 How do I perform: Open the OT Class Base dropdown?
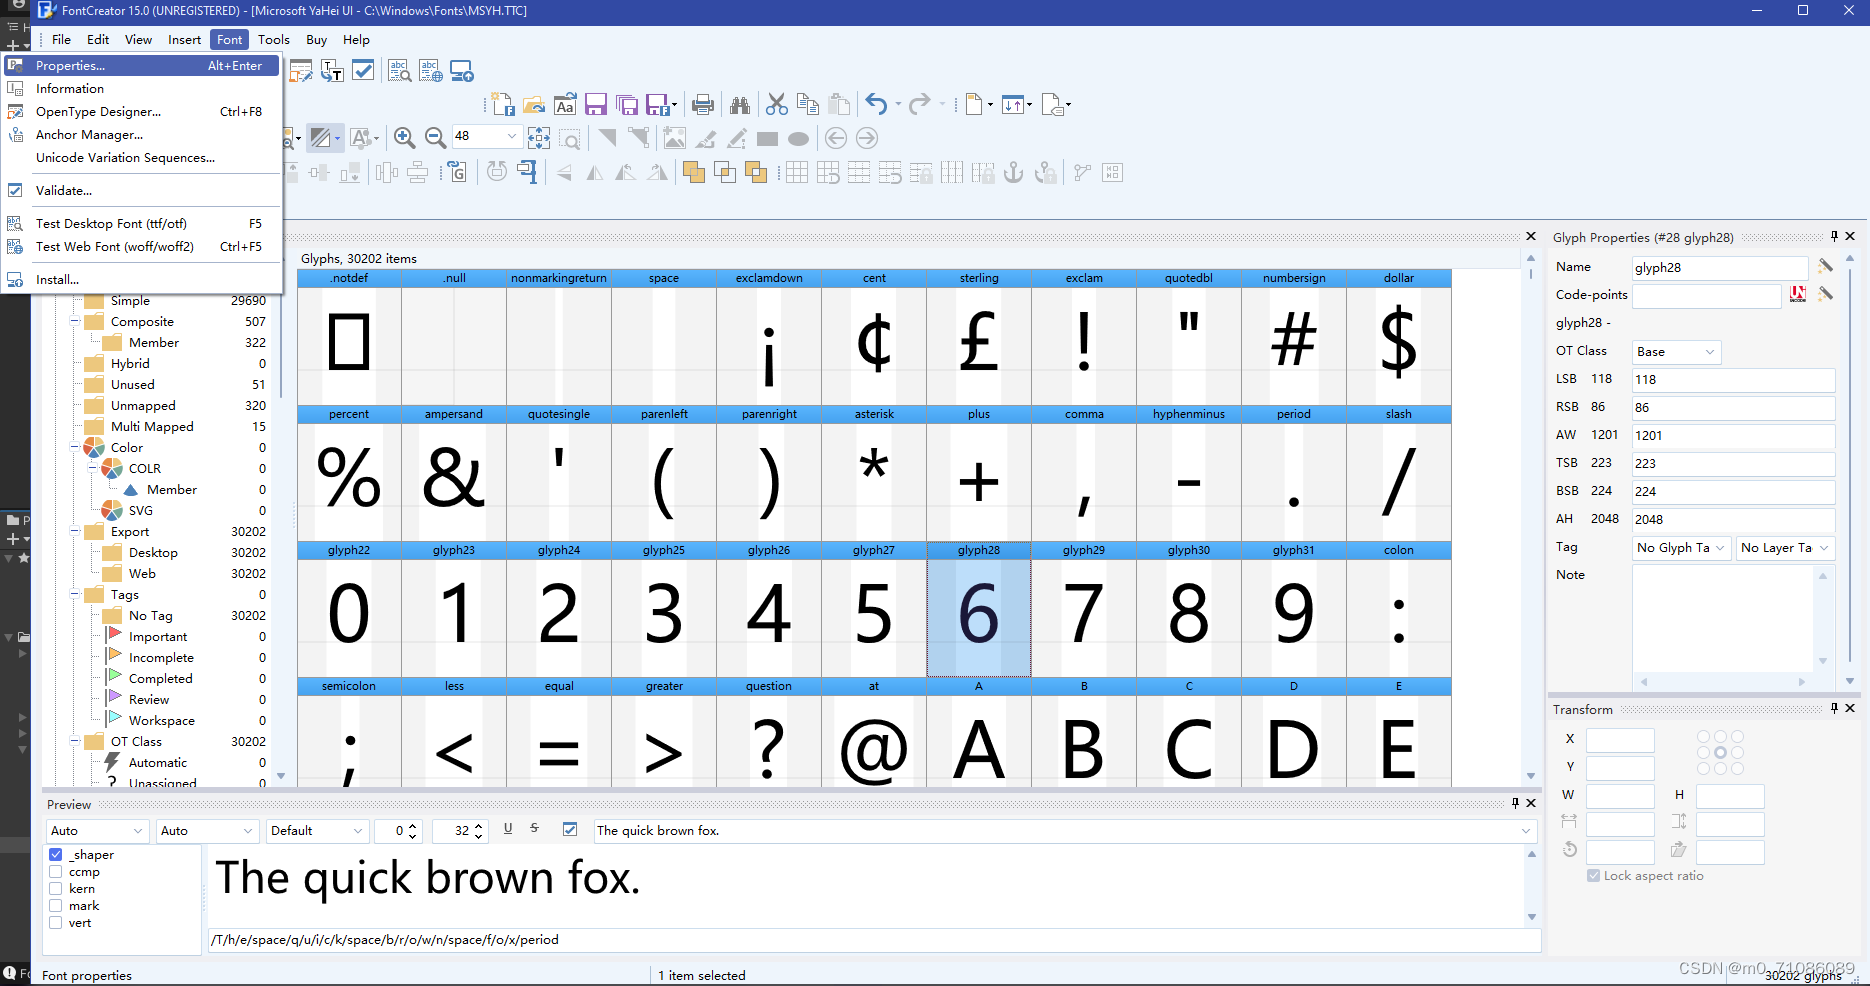[1676, 352]
